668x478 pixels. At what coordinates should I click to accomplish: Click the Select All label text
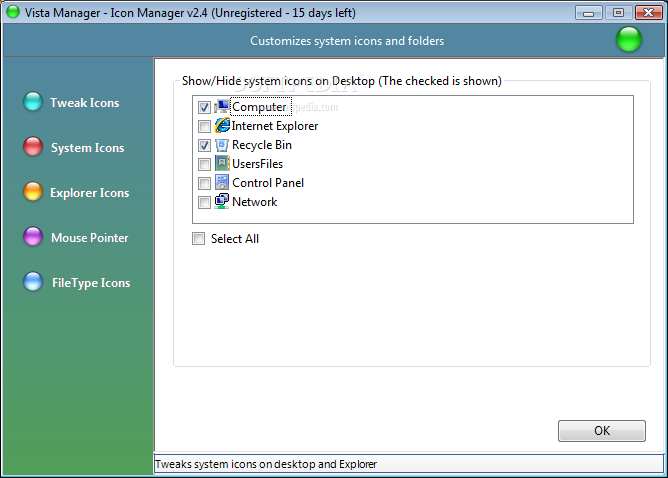click(235, 239)
